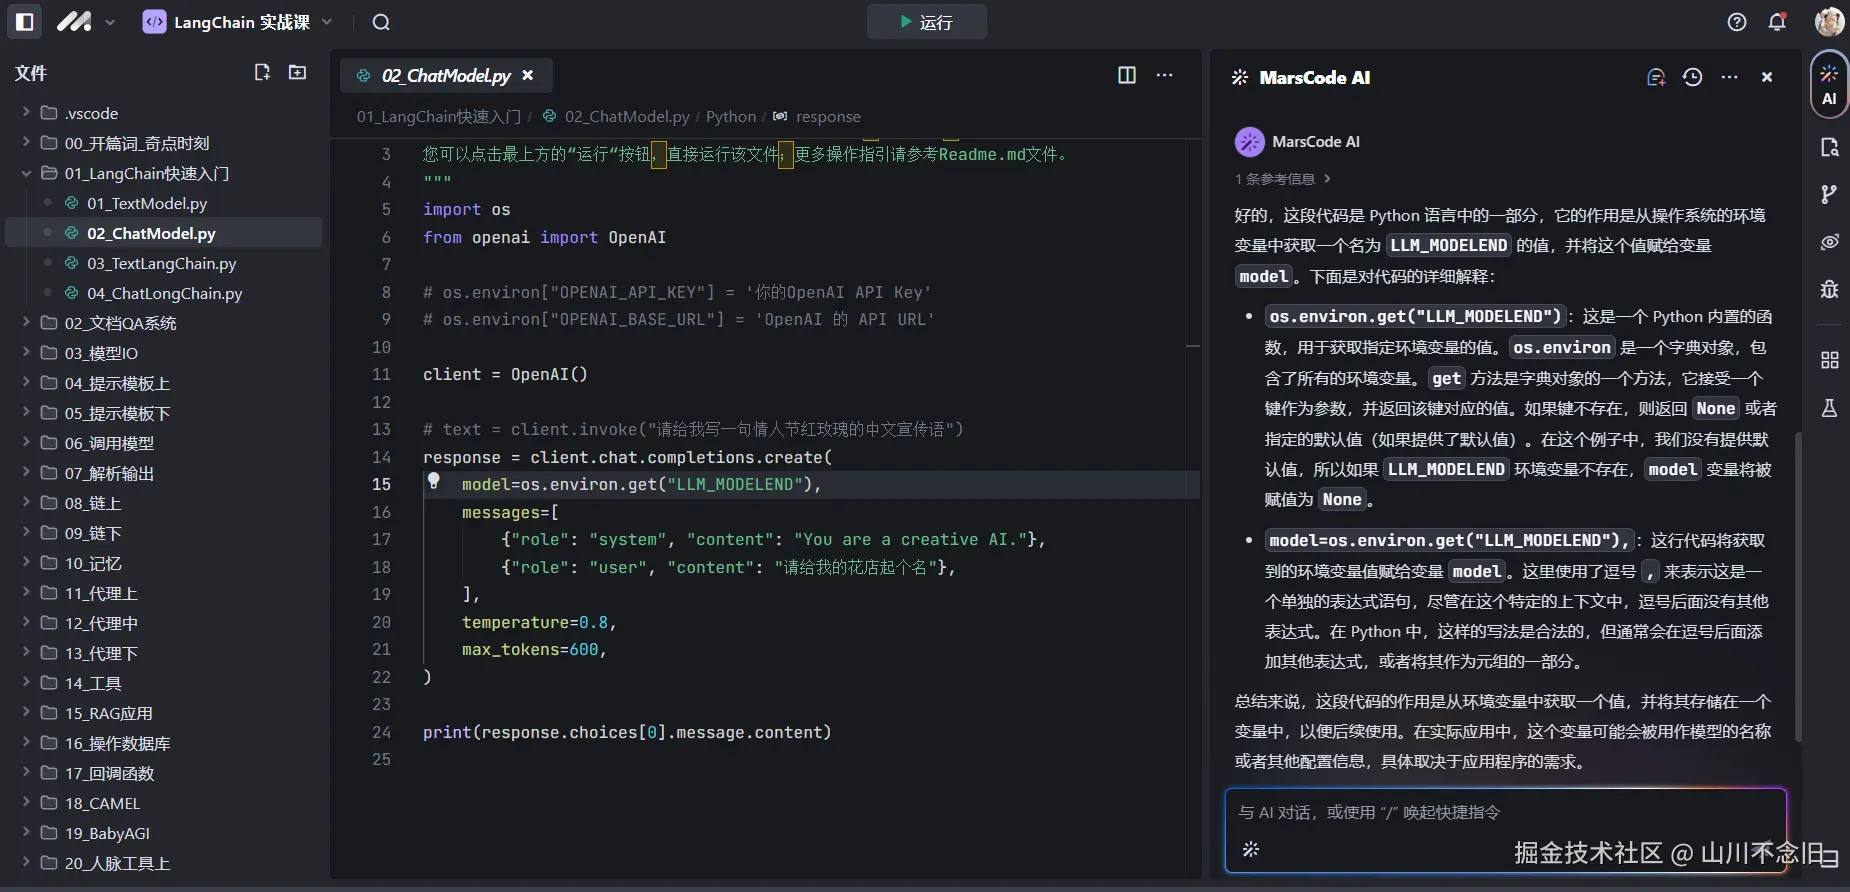Open the help question mark icon
Viewport: 1850px width, 892px height.
point(1737,22)
